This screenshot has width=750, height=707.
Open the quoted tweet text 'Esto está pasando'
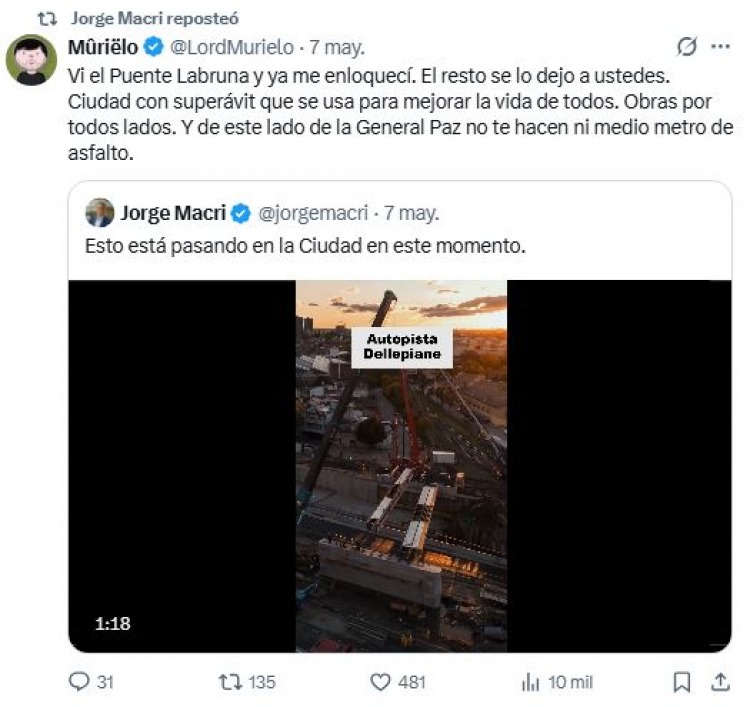(x=305, y=246)
